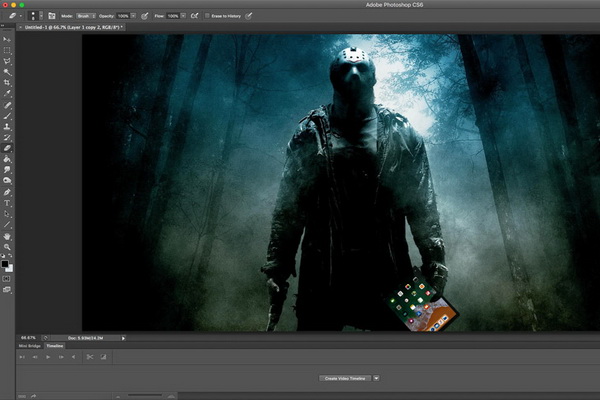Select the Path Selection tool
This screenshot has width=600, height=400.
(7, 214)
